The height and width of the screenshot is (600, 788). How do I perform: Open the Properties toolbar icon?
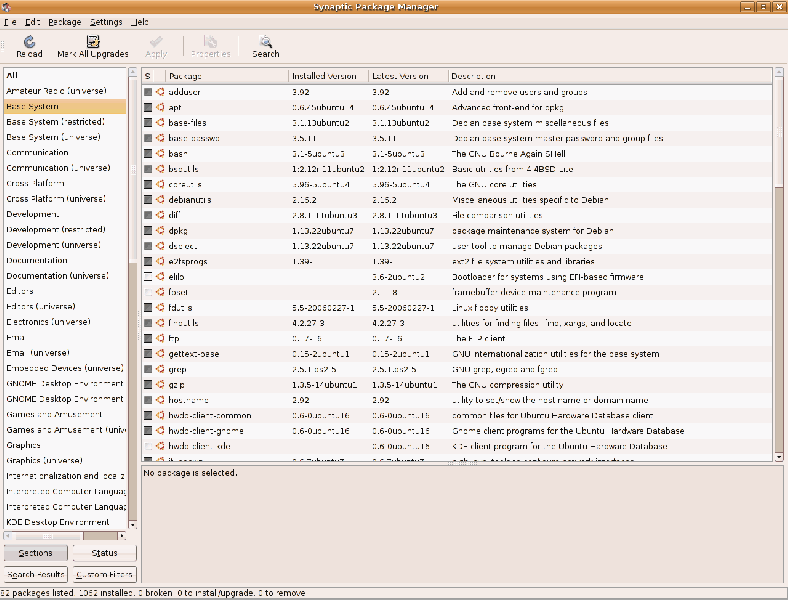point(211,42)
